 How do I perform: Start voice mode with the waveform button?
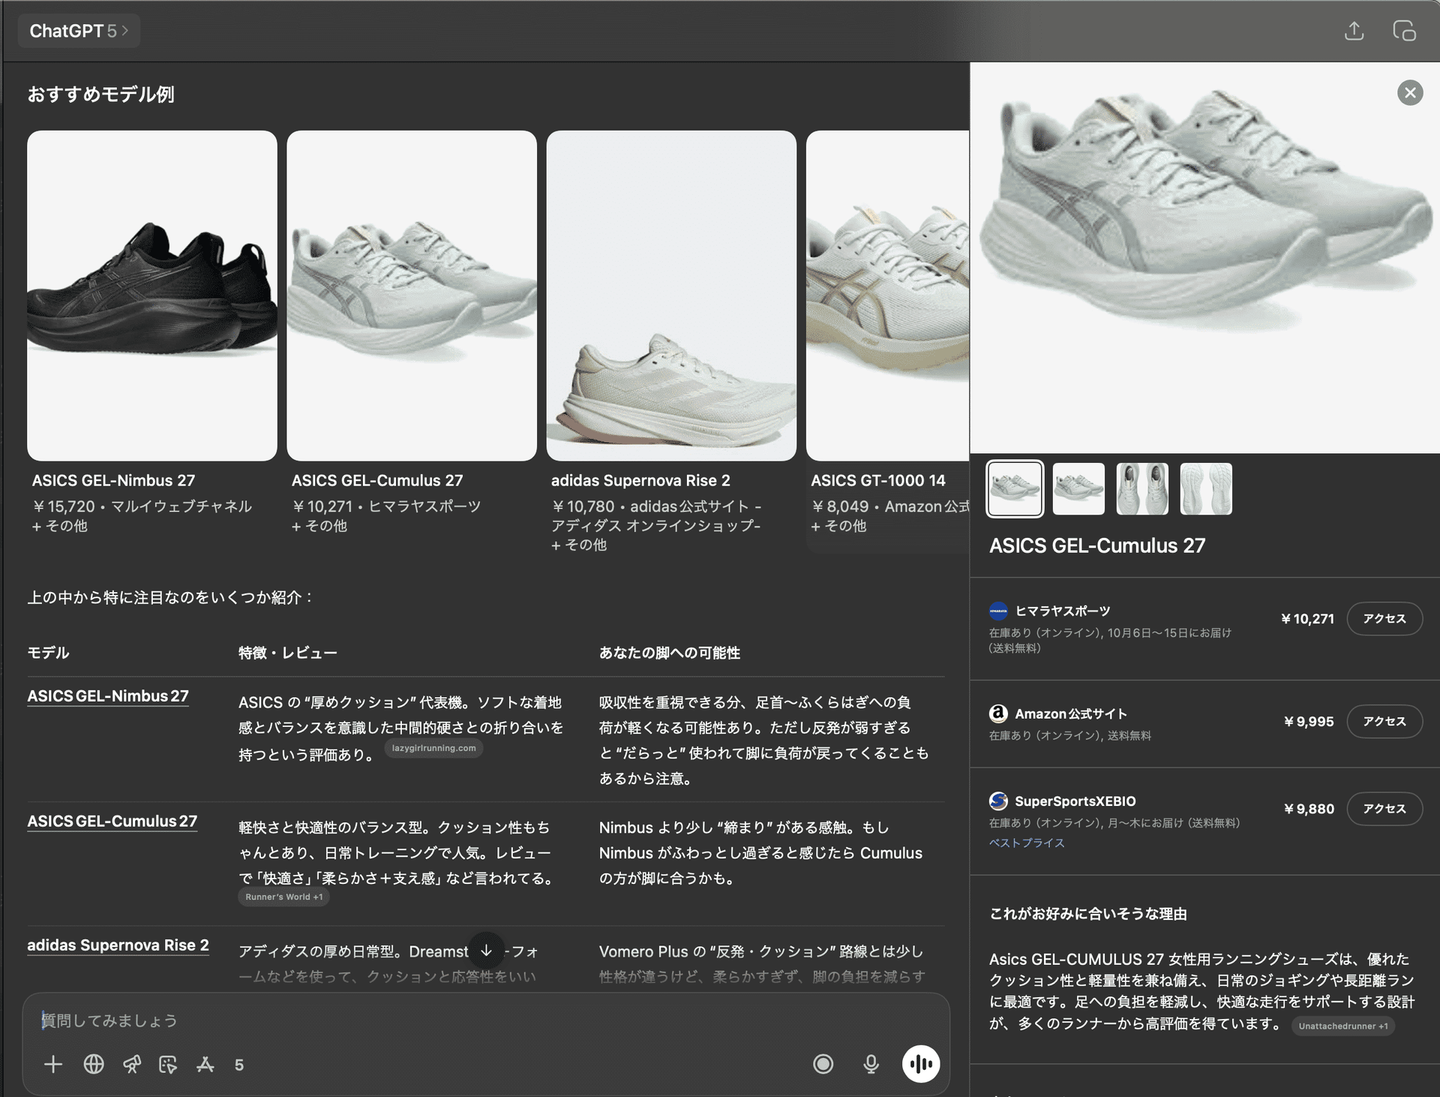[x=921, y=1064]
